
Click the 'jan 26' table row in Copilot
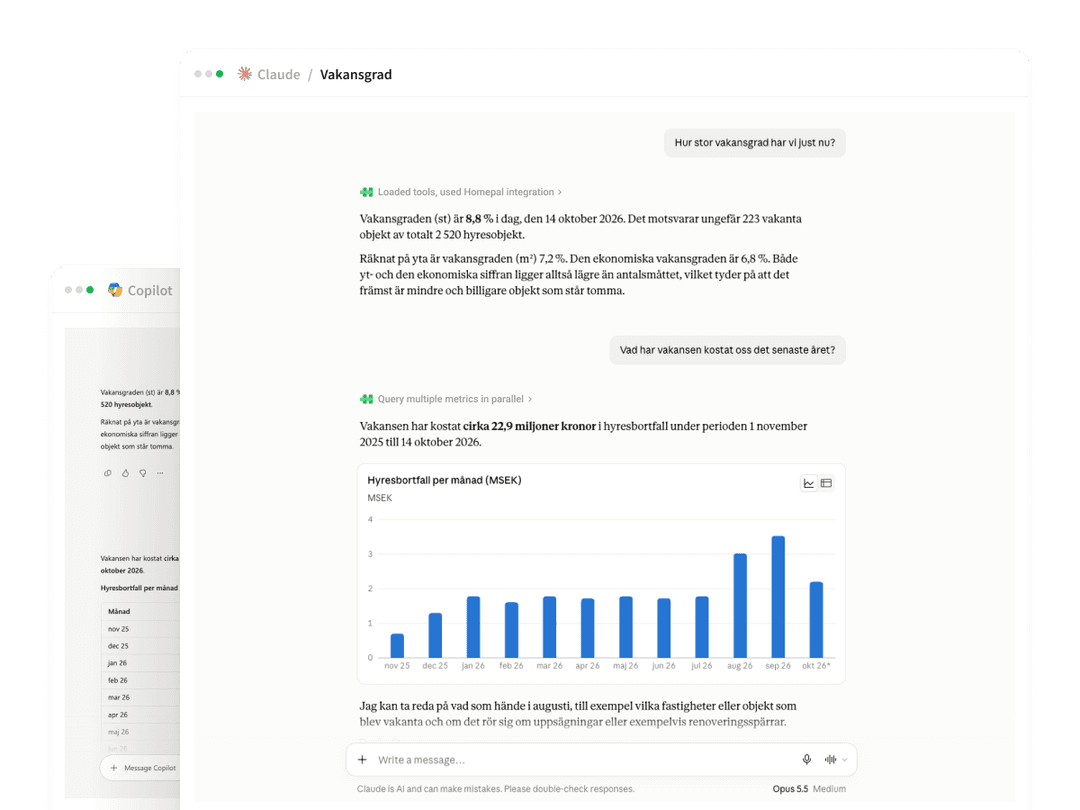pos(141,663)
